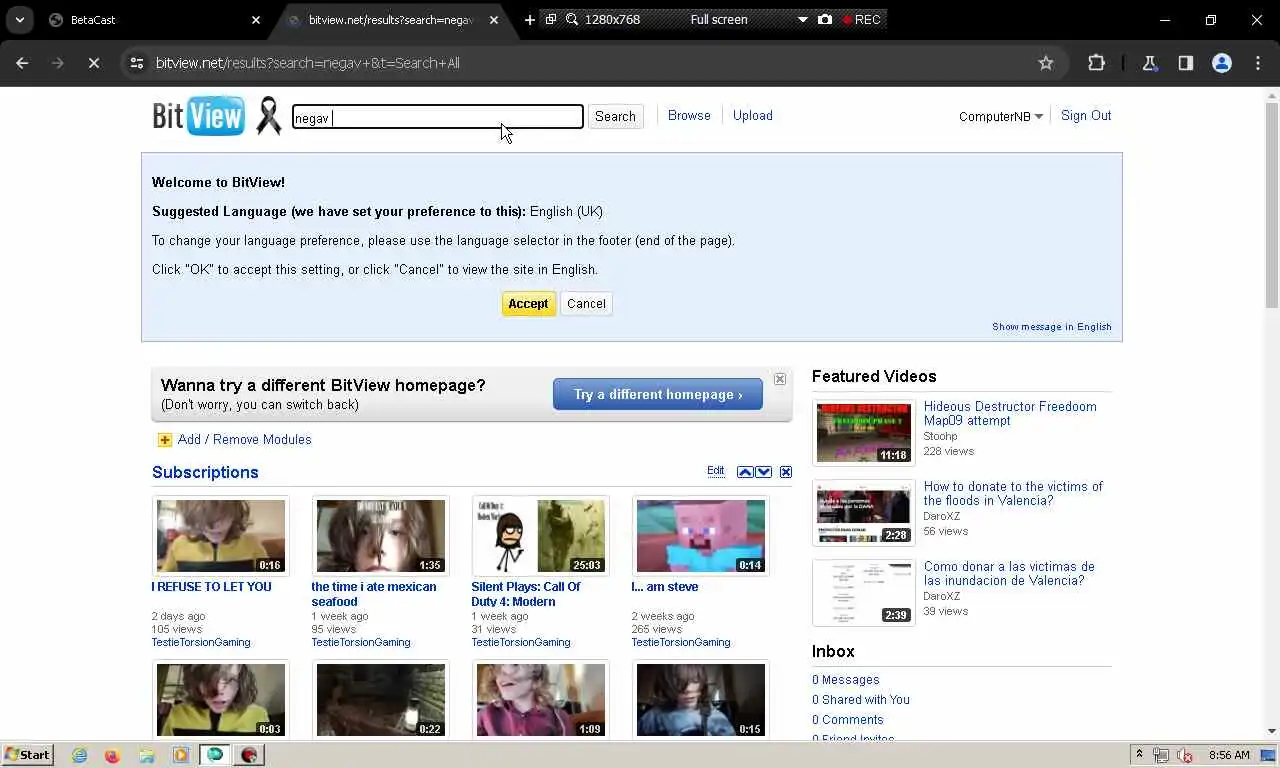The width and height of the screenshot is (1280, 768).
Task: Click the page vertical scrollbar thumb
Action: tap(1271, 205)
